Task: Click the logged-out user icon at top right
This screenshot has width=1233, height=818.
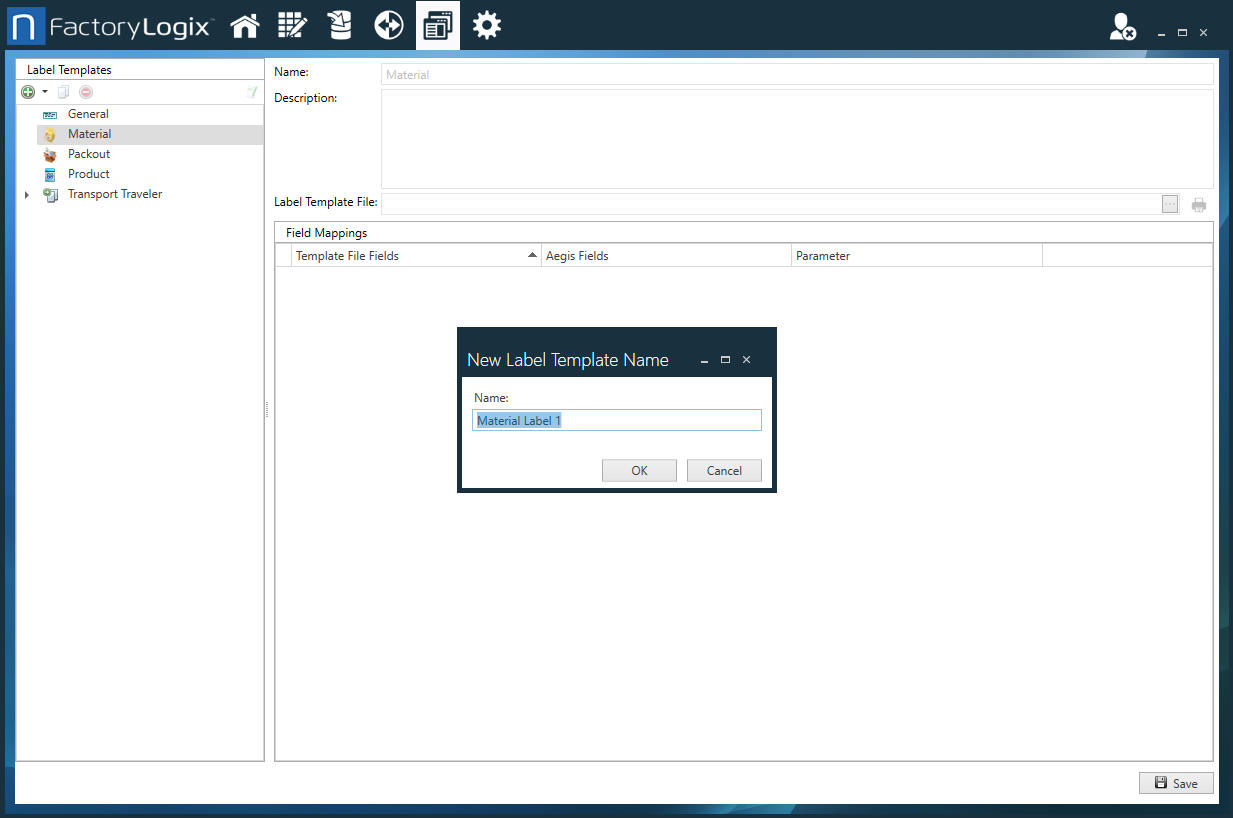Action: tap(1121, 28)
